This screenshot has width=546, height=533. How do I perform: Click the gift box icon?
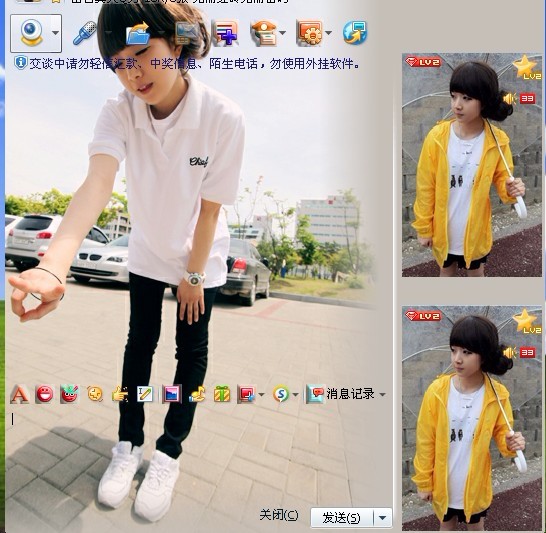click(222, 394)
